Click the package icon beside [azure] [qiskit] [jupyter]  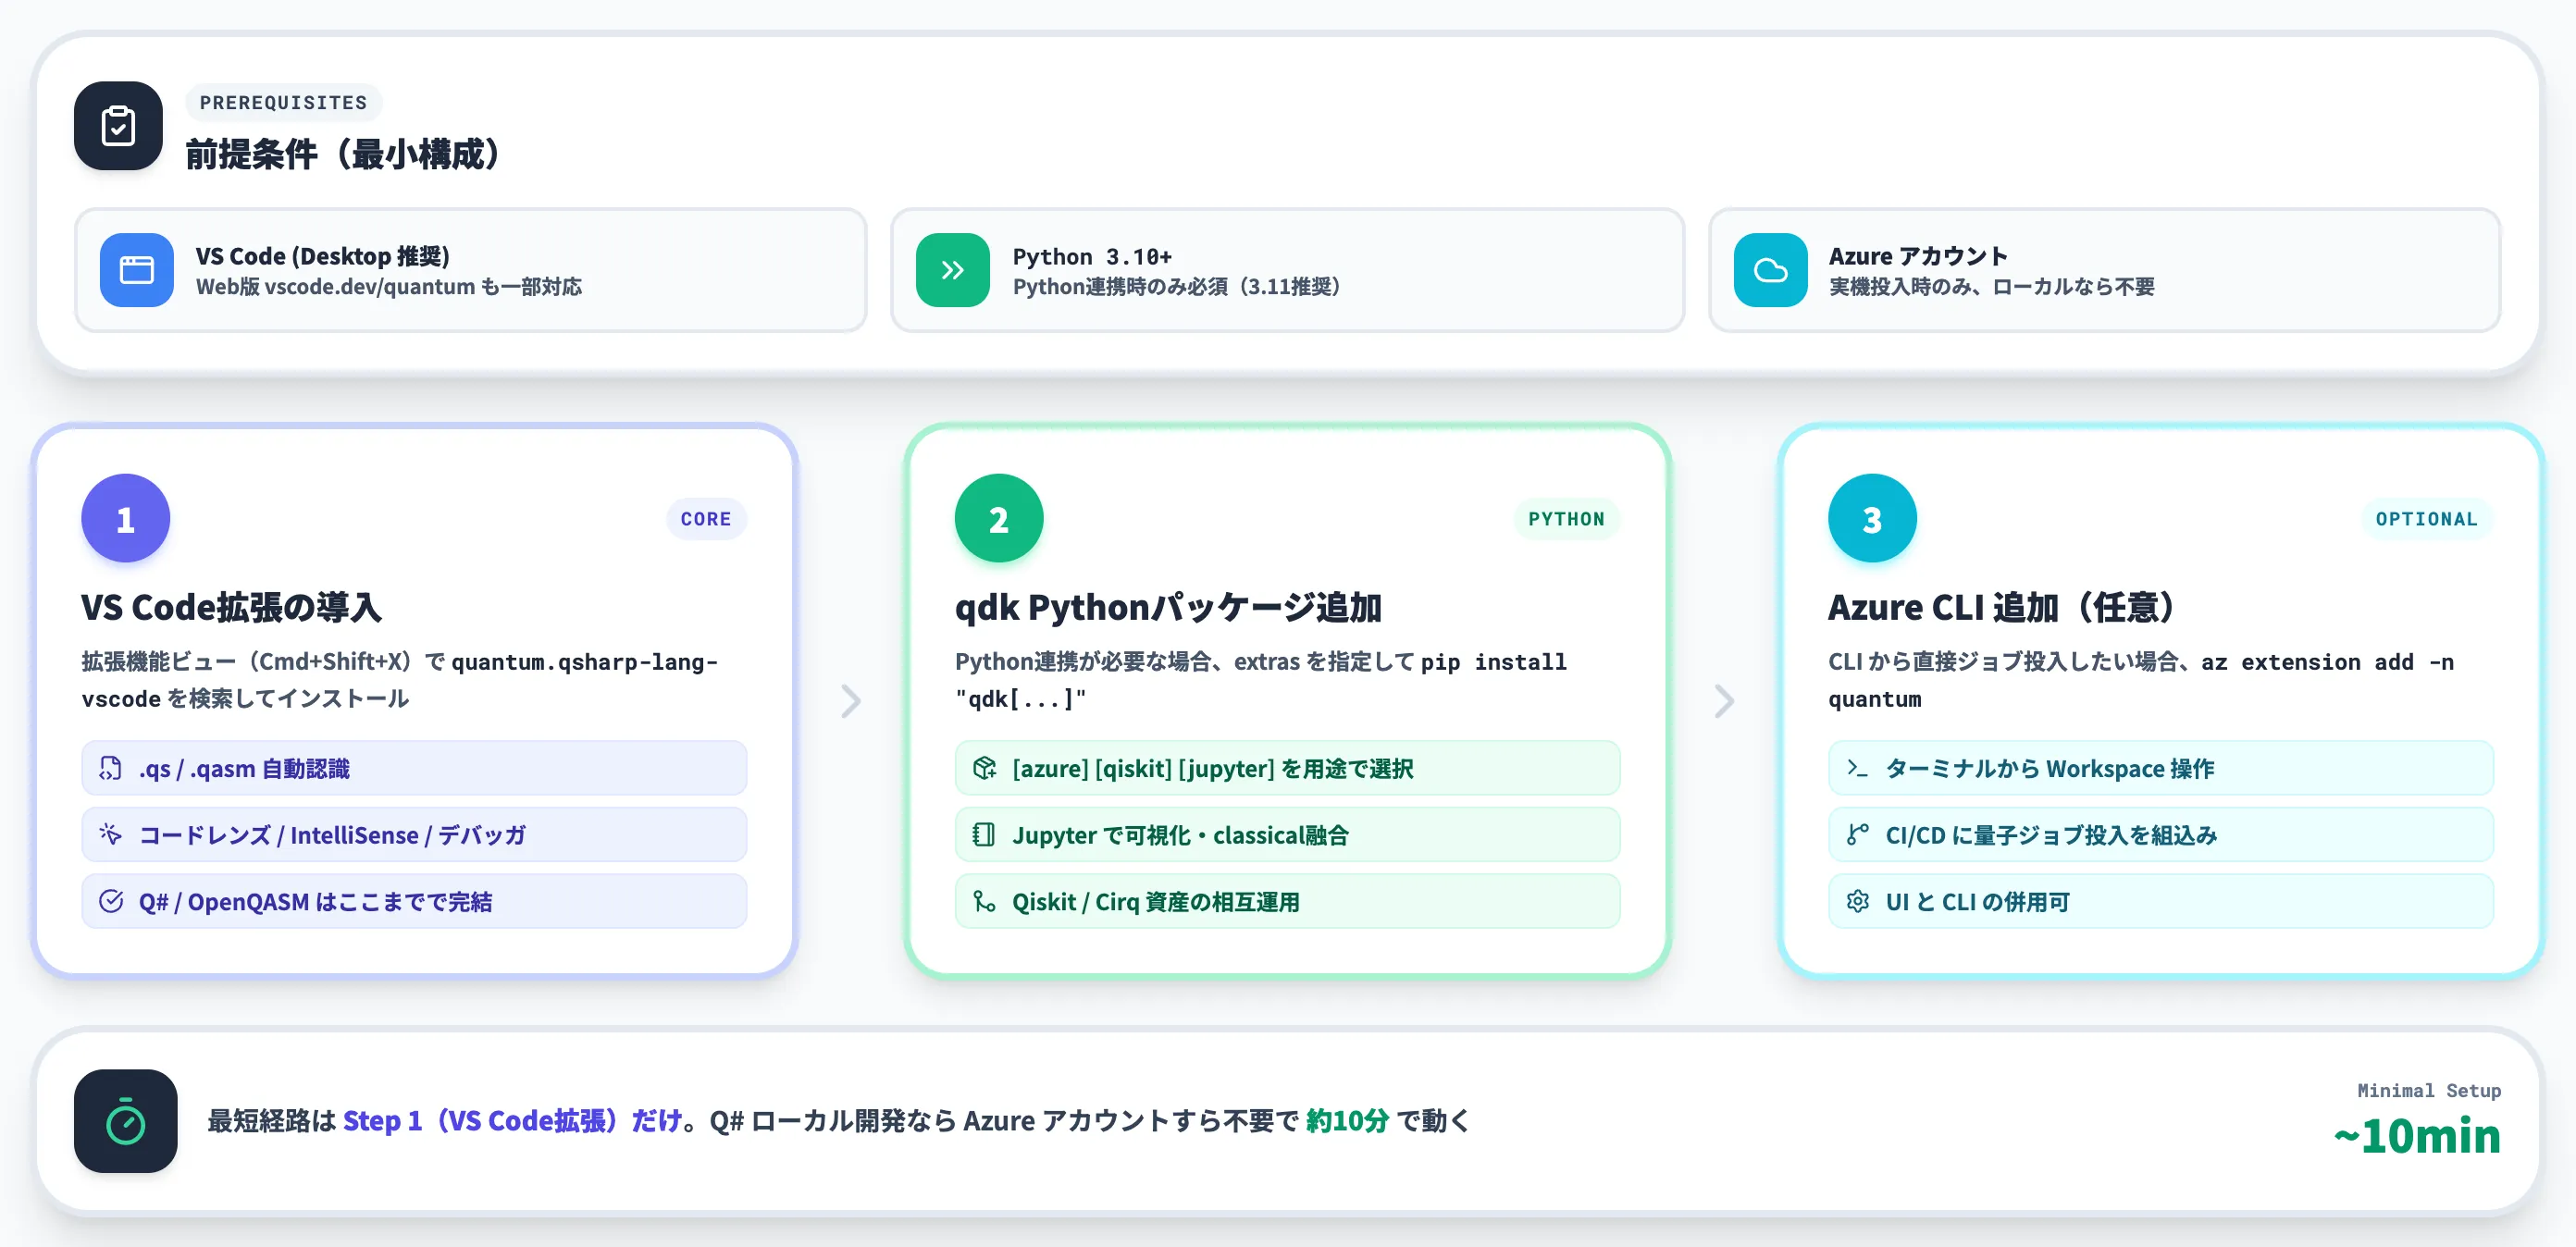pos(984,768)
